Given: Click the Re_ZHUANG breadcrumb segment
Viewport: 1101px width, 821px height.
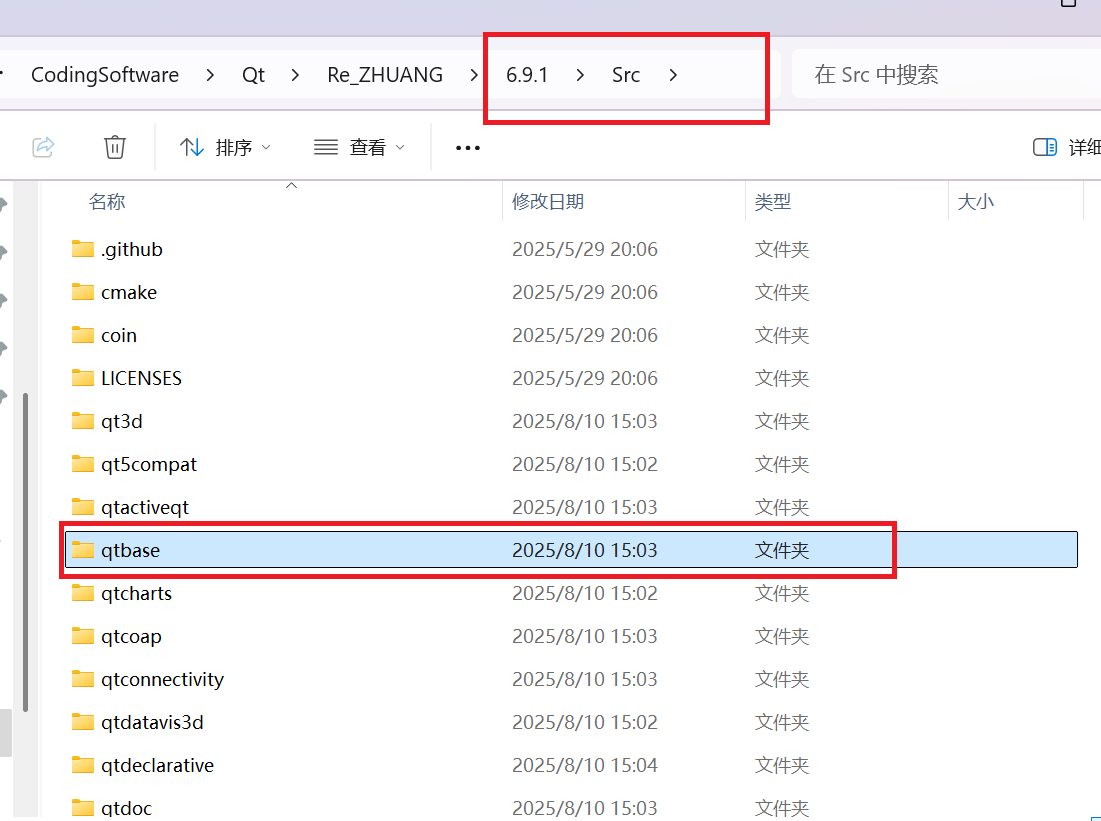Looking at the screenshot, I should point(385,74).
